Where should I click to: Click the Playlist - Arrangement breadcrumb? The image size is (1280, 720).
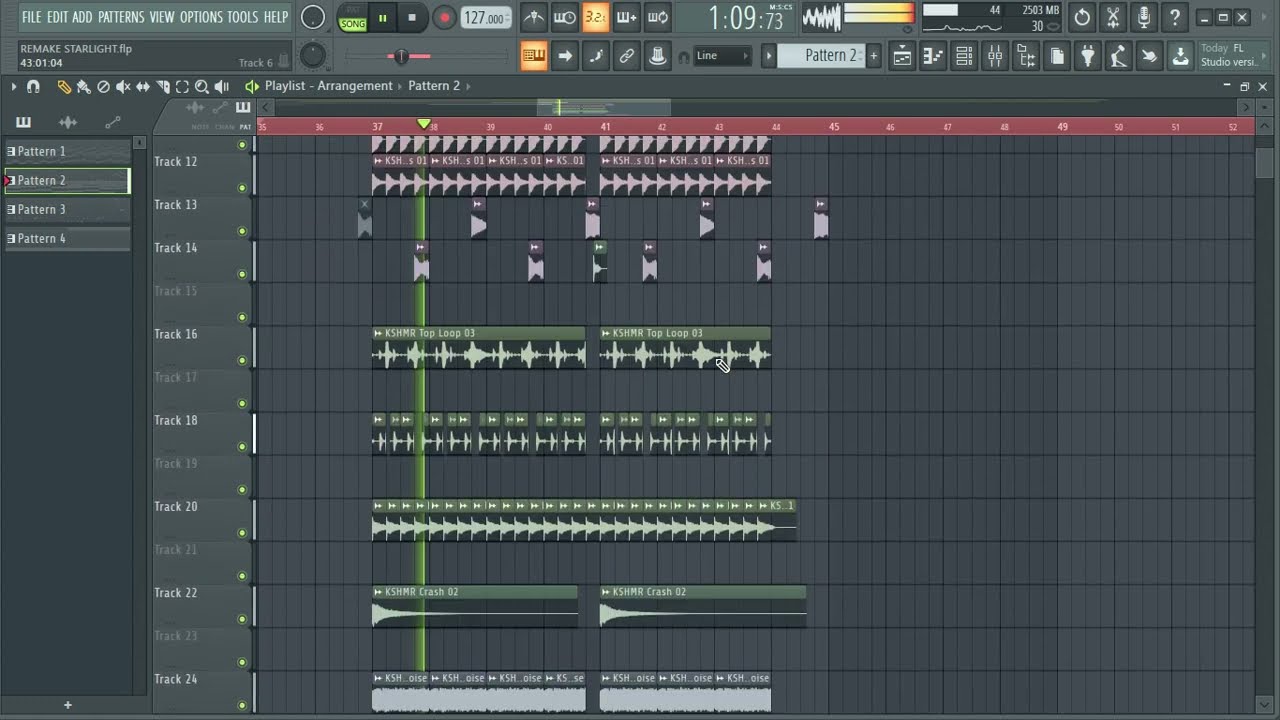[328, 86]
